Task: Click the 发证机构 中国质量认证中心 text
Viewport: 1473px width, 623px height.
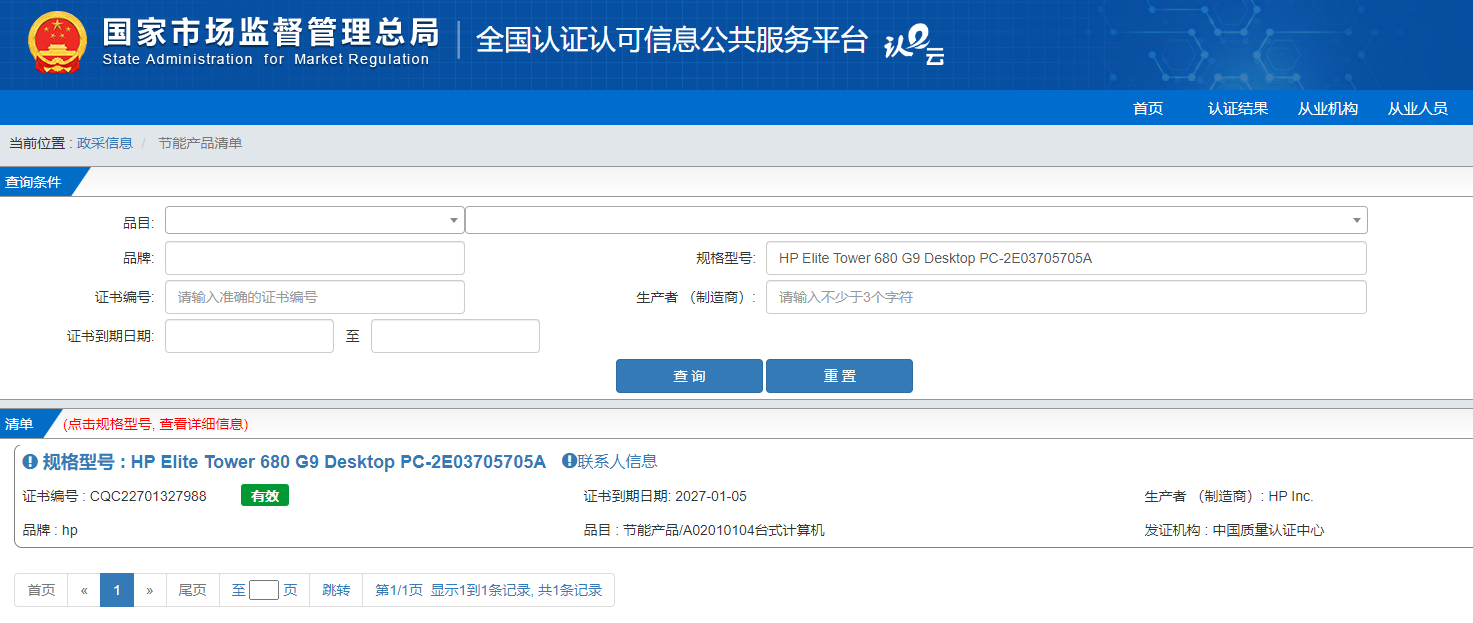Action: (x=1234, y=530)
